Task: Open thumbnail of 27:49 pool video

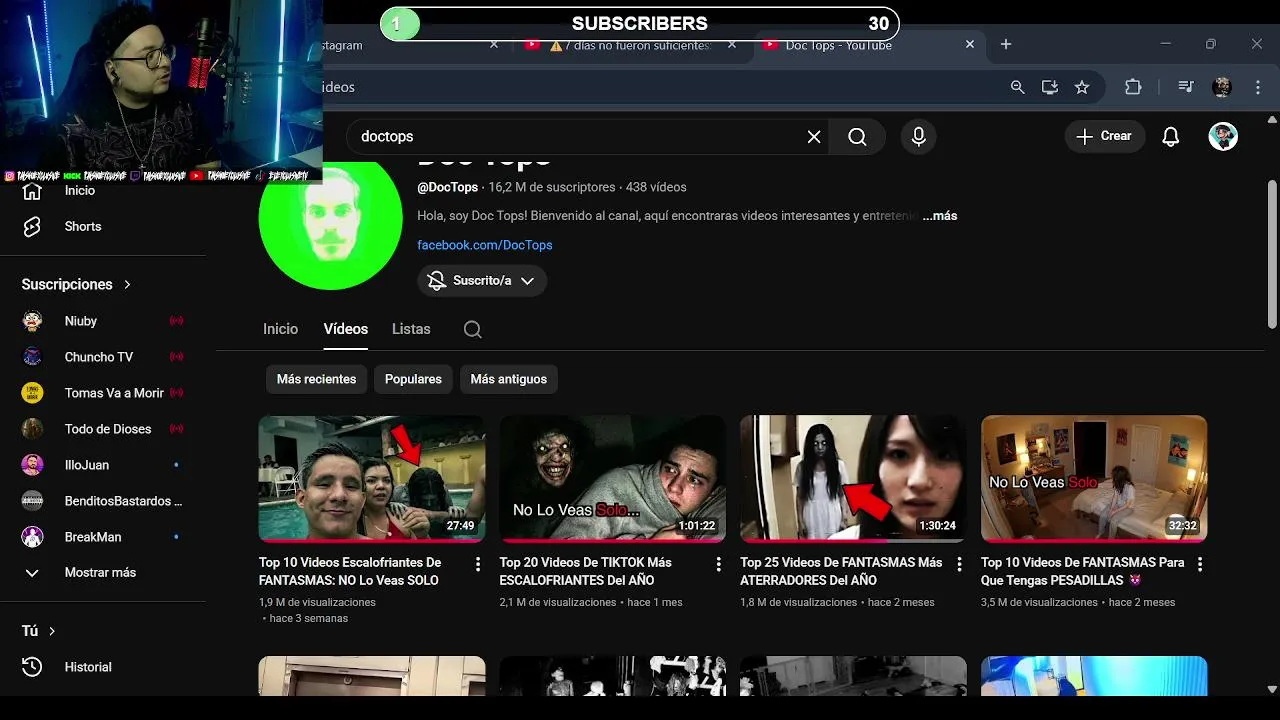Action: coord(372,479)
